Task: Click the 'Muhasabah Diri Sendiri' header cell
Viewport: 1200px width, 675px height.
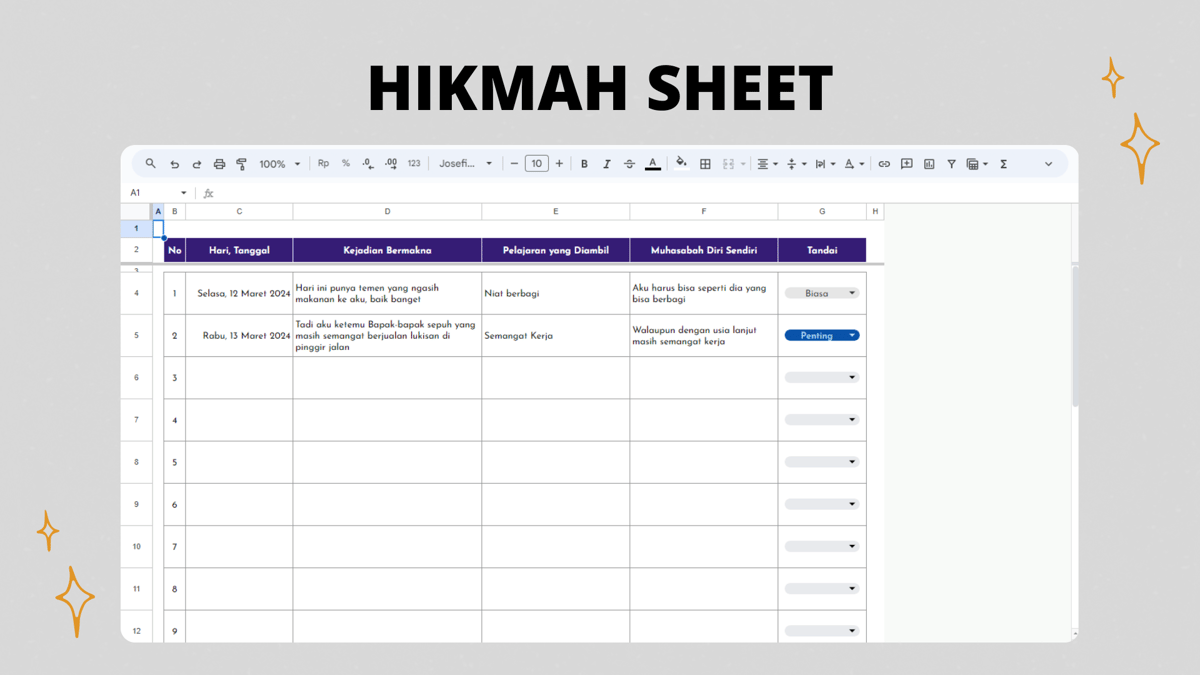Action: (704, 250)
